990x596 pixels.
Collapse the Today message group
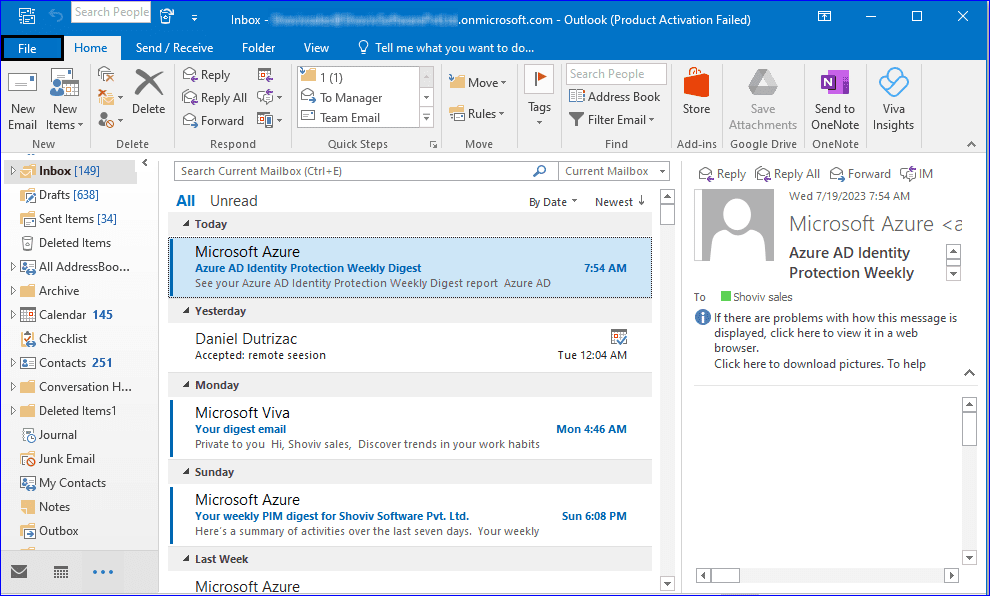(186, 224)
